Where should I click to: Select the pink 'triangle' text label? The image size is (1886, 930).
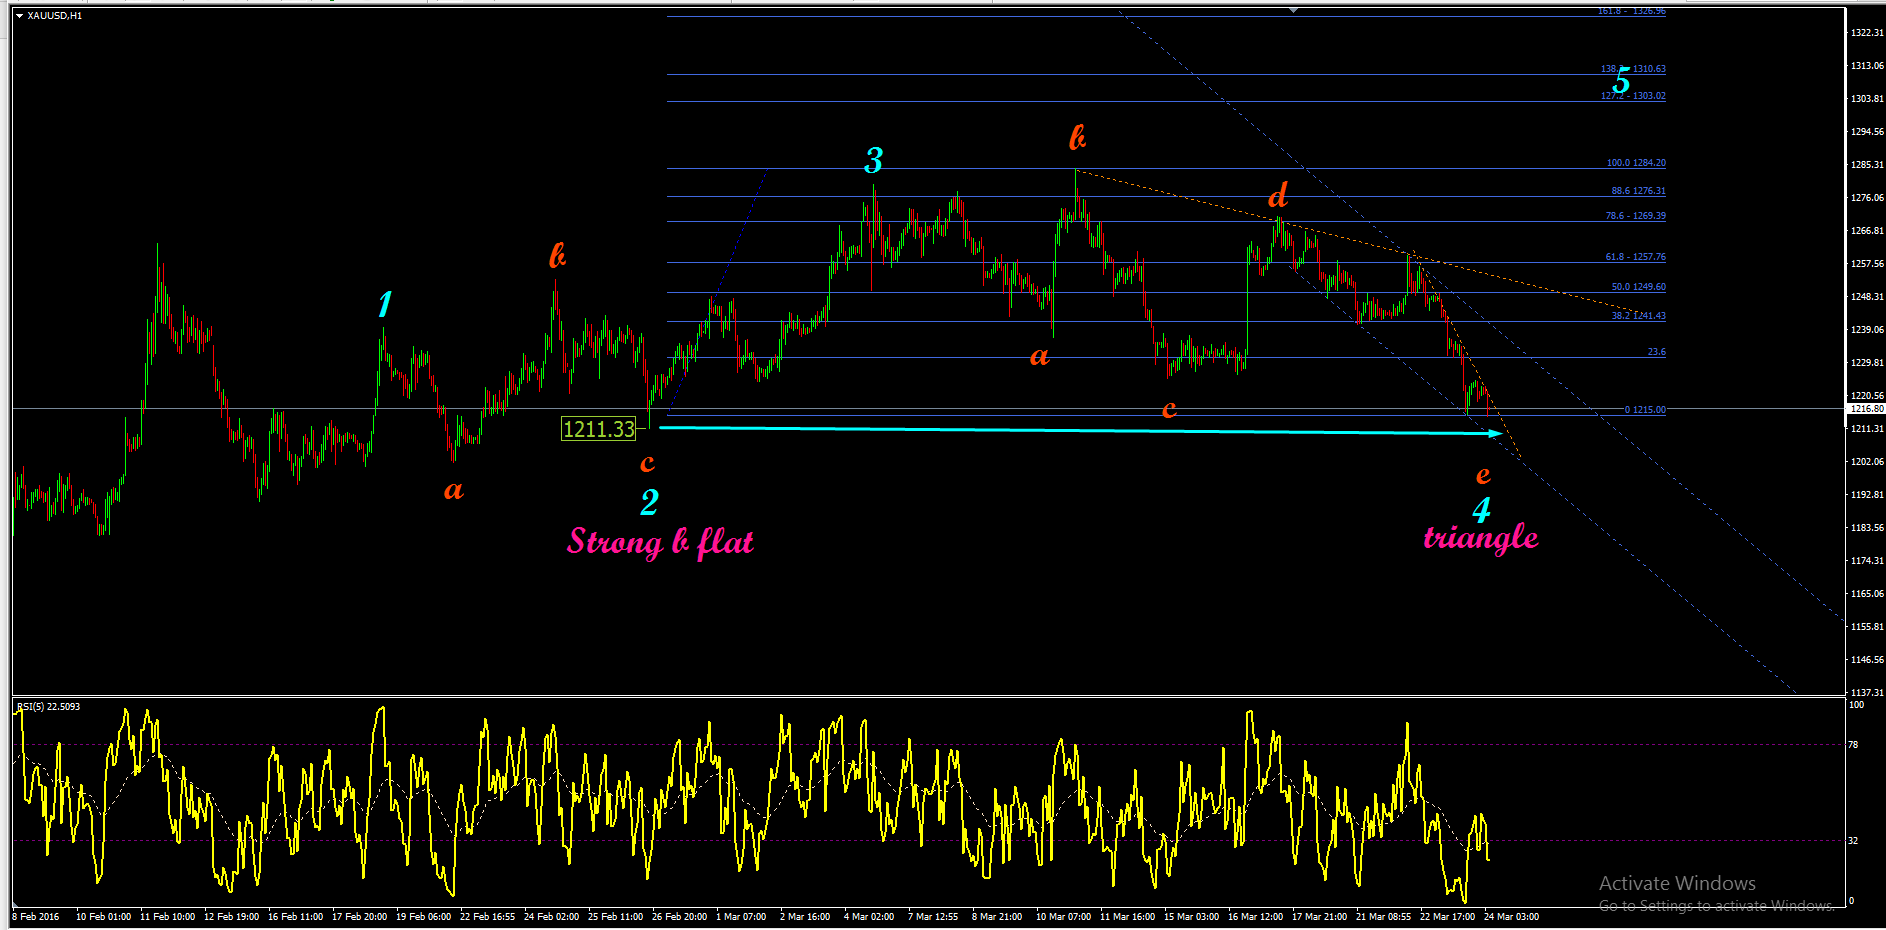click(x=1481, y=538)
